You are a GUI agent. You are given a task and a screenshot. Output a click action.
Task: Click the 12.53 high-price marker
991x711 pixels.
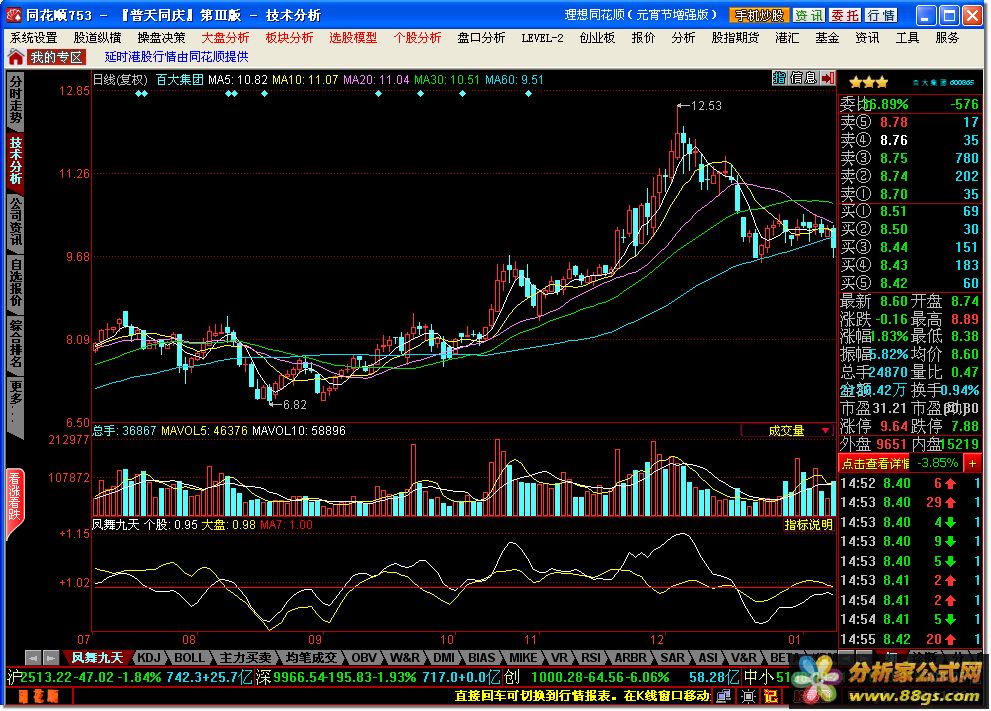(699, 106)
